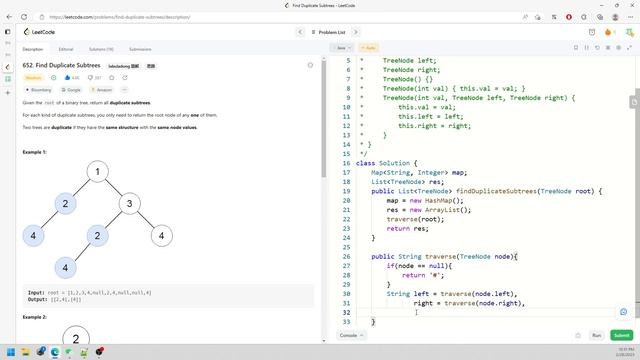Click the LeetCode sidebar tab icon
This screenshot has height=360, width=640.
[8, 67]
